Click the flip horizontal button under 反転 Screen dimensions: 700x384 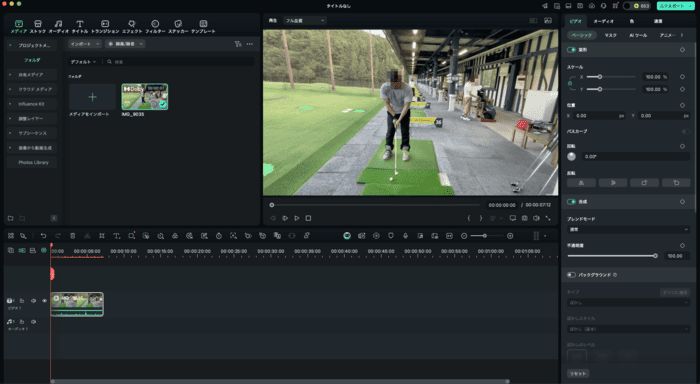[x=581, y=183]
